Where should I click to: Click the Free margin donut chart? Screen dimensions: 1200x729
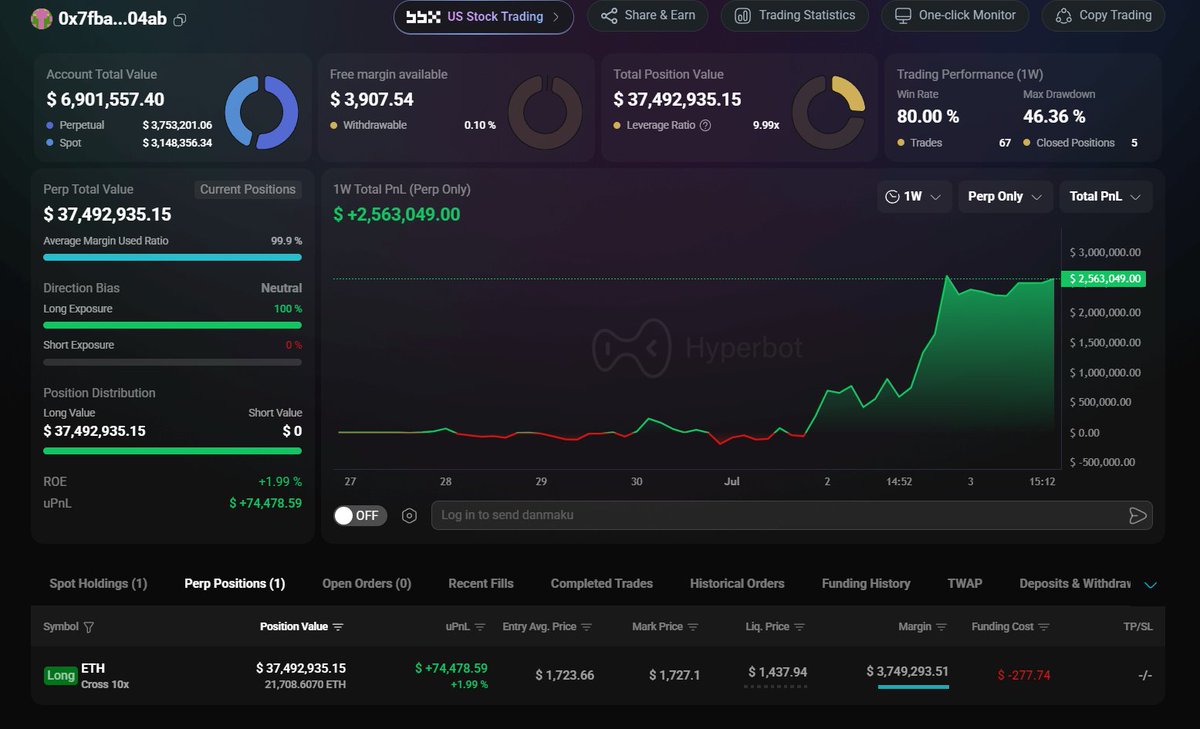click(x=545, y=112)
